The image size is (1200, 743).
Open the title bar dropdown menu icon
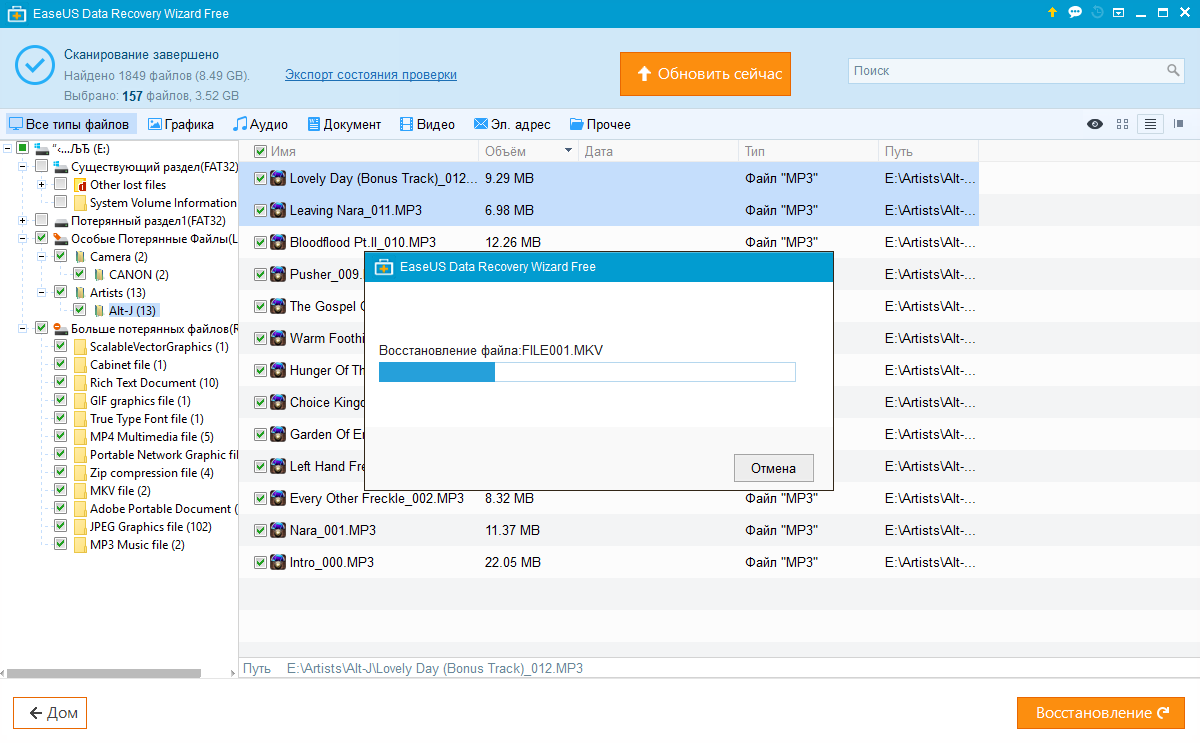(1120, 13)
